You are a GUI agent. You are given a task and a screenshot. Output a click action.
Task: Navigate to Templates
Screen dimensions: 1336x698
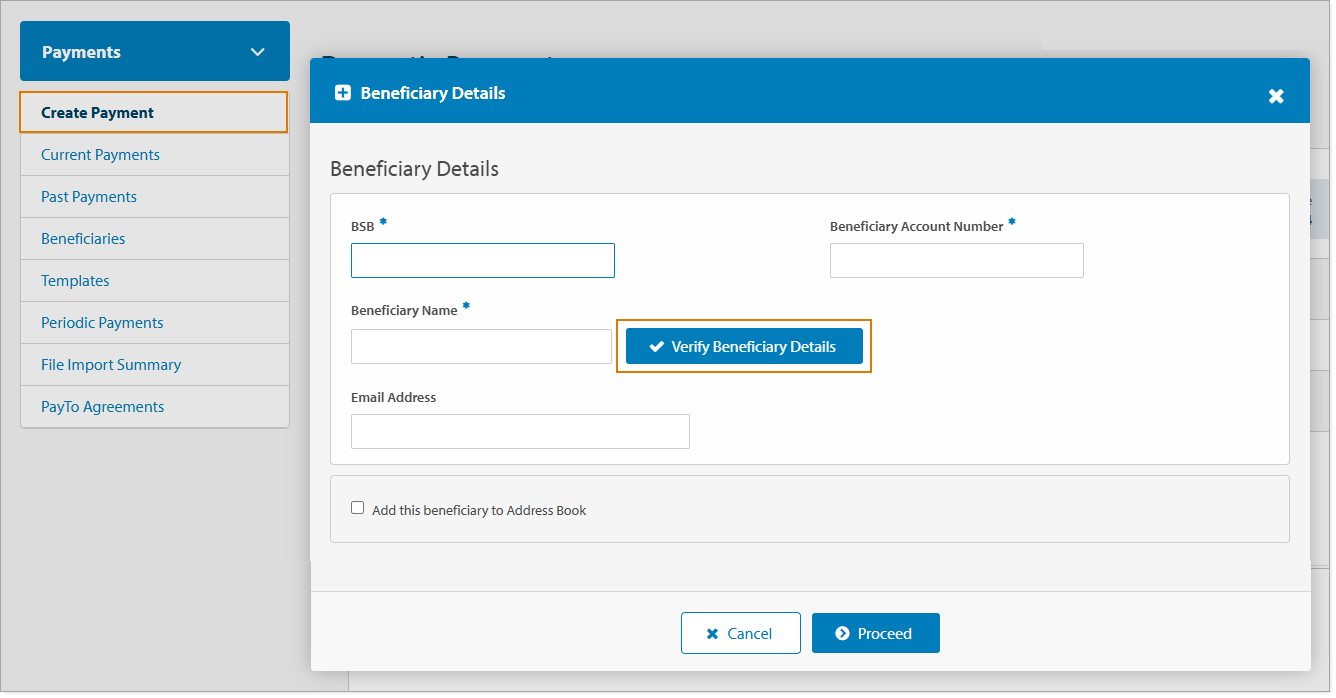tap(74, 280)
